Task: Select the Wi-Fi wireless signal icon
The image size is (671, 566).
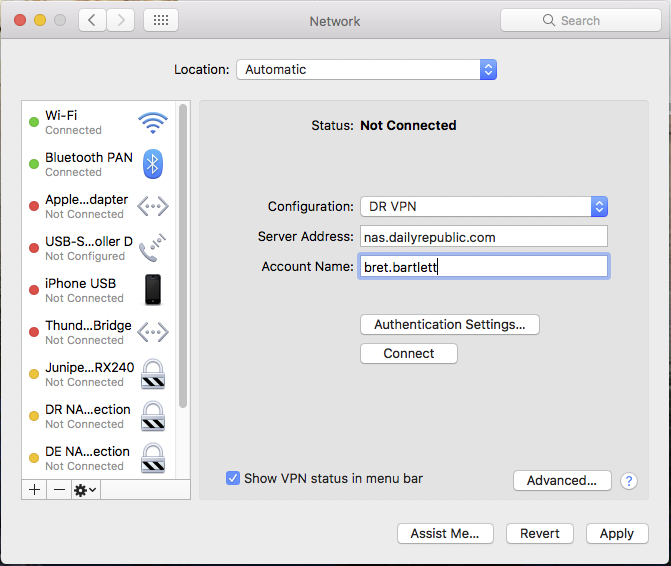Action: point(153,123)
